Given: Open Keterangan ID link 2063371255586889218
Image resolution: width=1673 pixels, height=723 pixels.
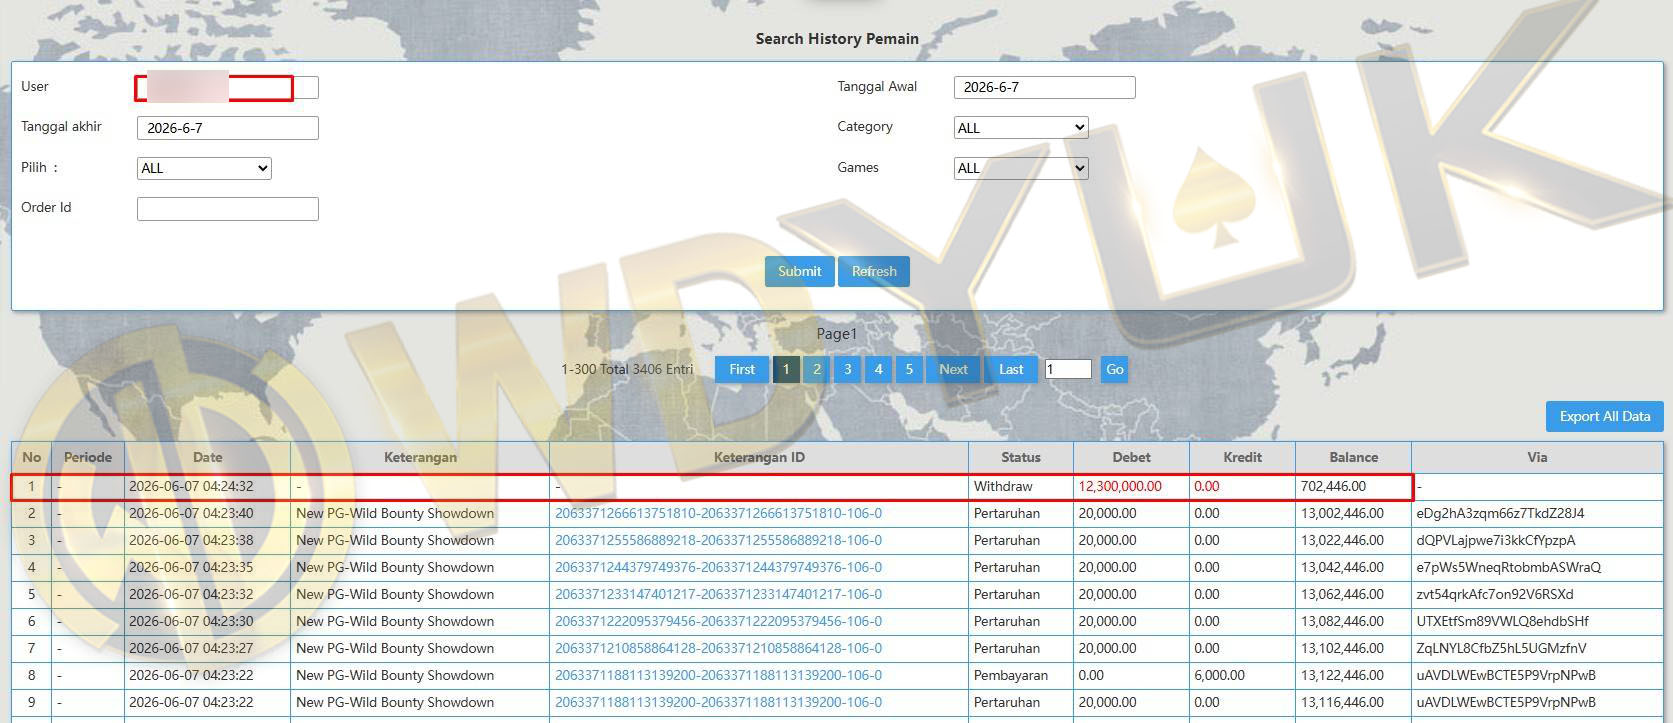Looking at the screenshot, I should click(x=718, y=540).
